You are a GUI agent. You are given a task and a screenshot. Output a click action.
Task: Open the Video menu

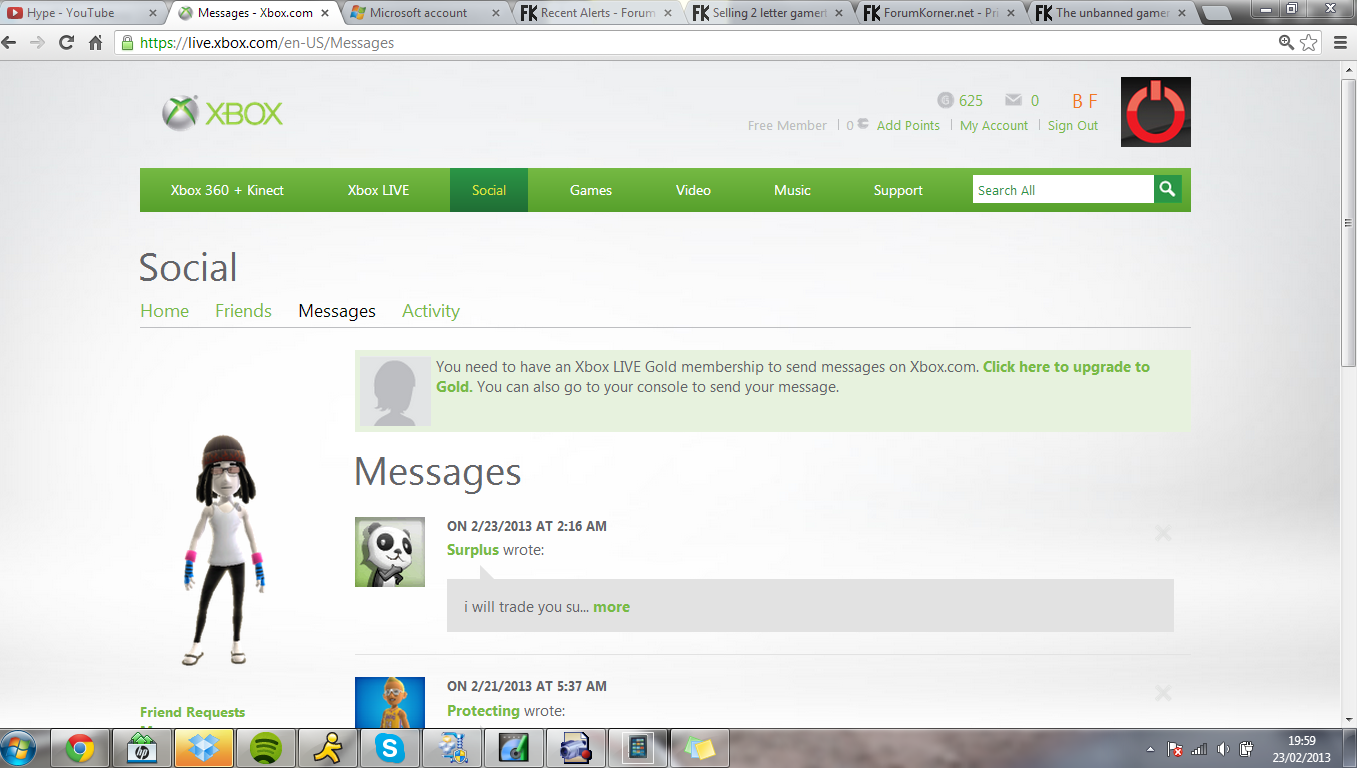(x=693, y=190)
